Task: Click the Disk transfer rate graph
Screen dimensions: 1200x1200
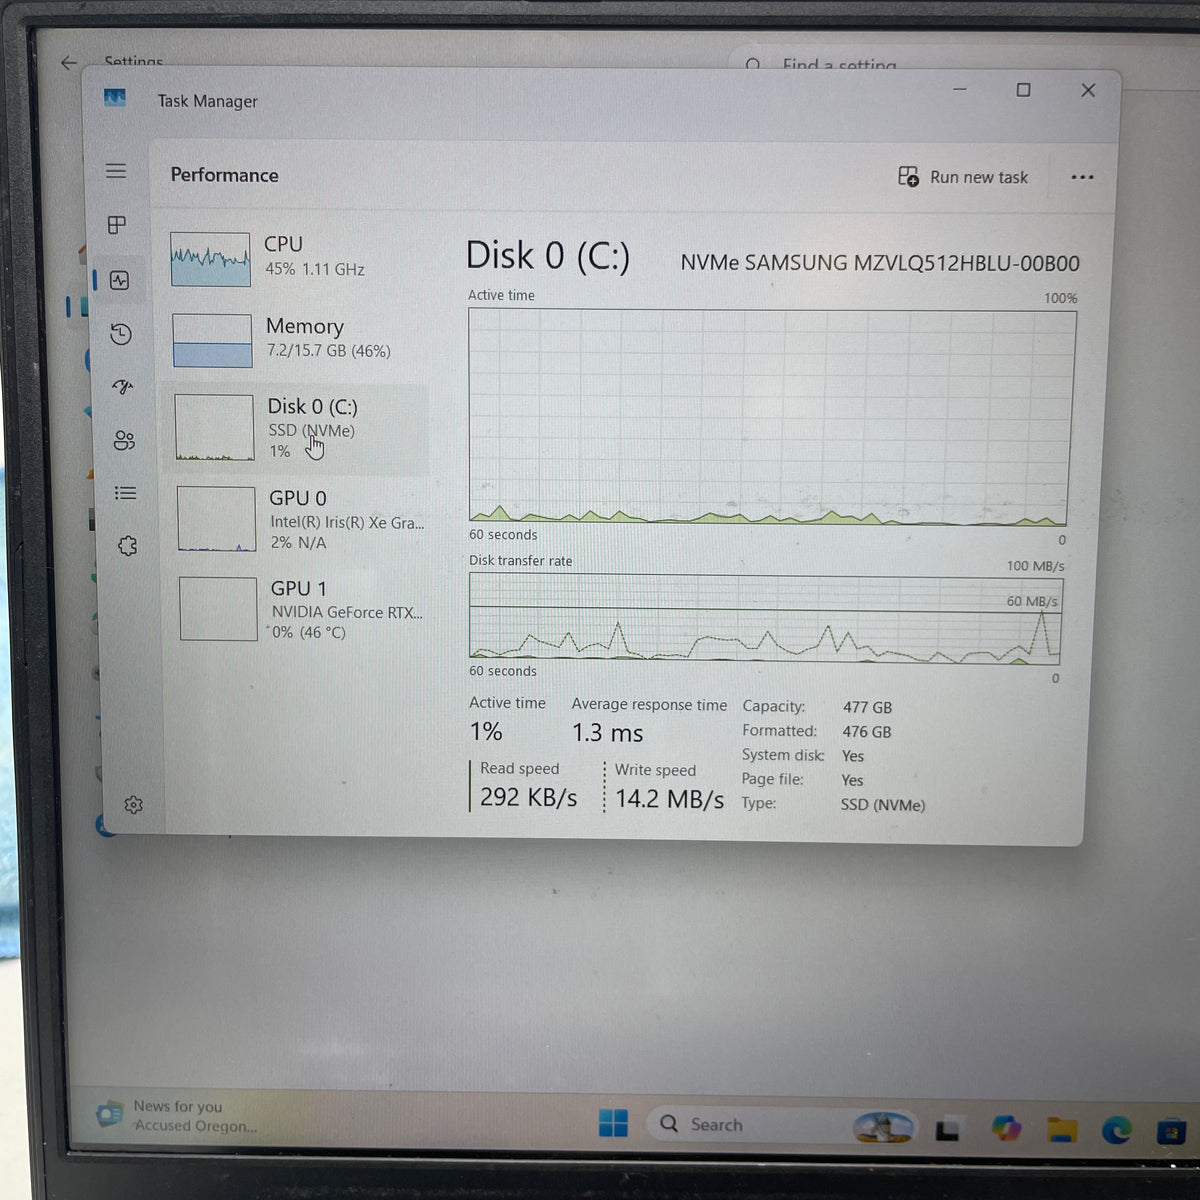Action: (x=766, y=619)
